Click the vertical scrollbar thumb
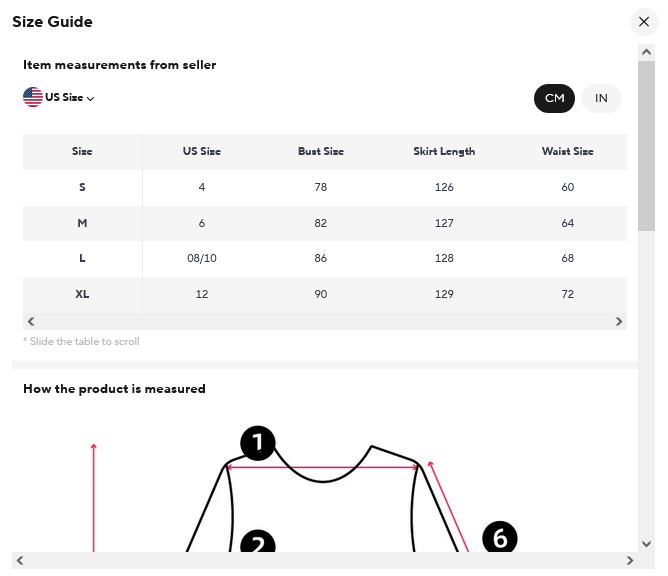 click(x=646, y=145)
